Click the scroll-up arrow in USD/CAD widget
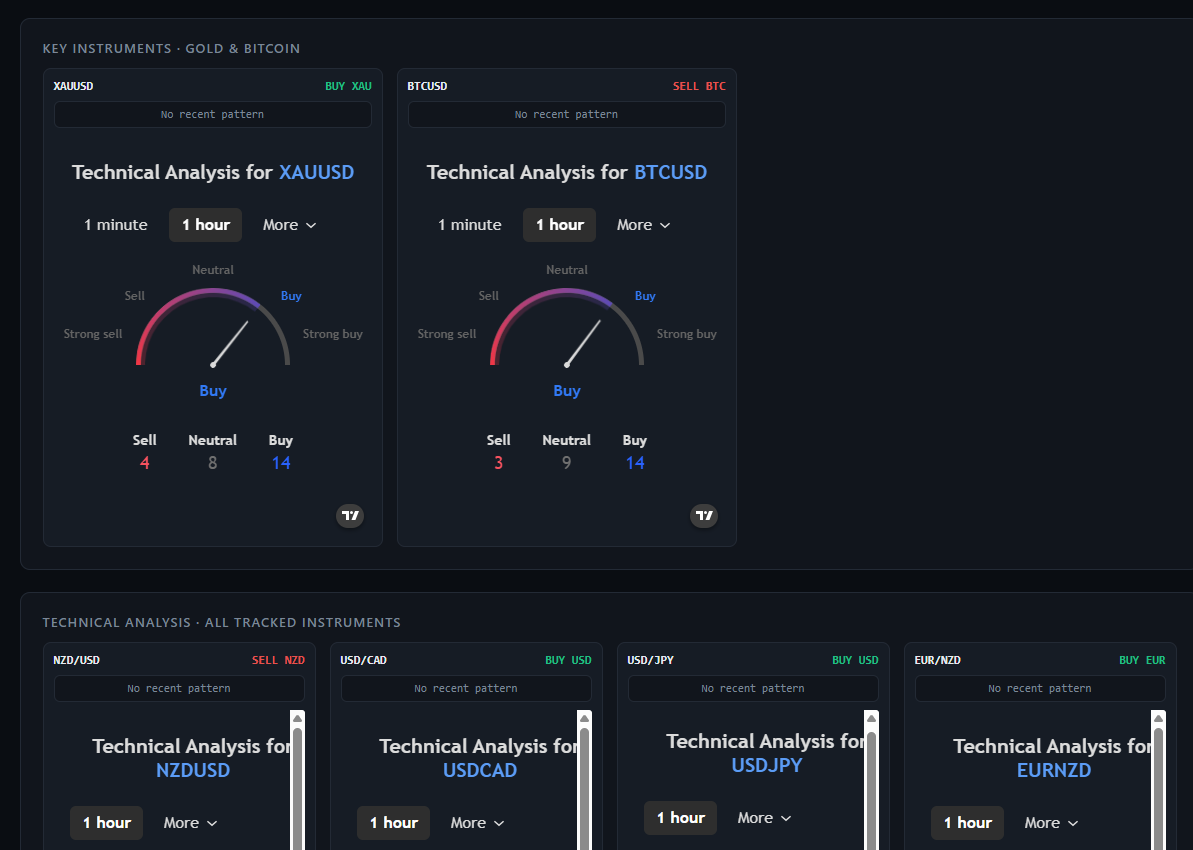This screenshot has height=850, width=1193. coord(584,718)
